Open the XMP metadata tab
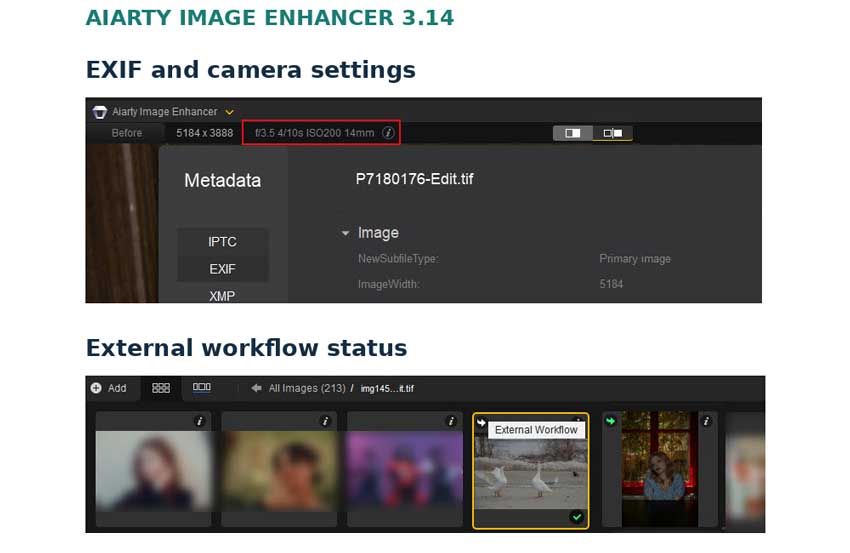Viewport: 850px width, 553px height. pos(222,295)
